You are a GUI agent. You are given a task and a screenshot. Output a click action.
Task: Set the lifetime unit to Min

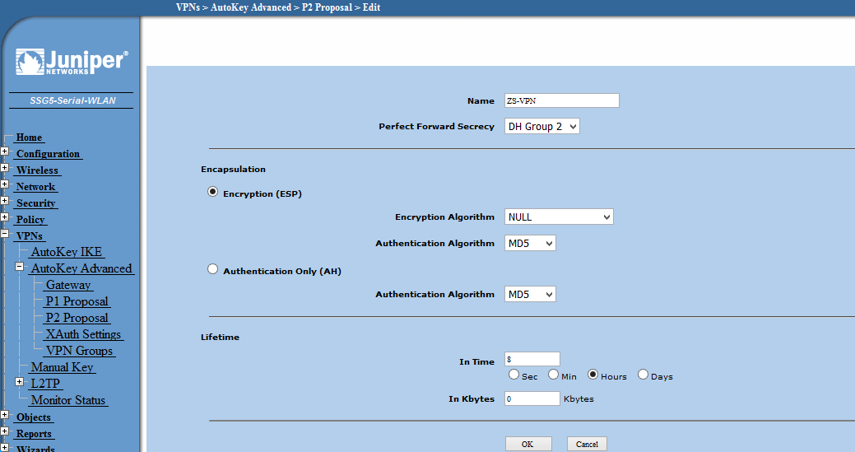pos(553,375)
